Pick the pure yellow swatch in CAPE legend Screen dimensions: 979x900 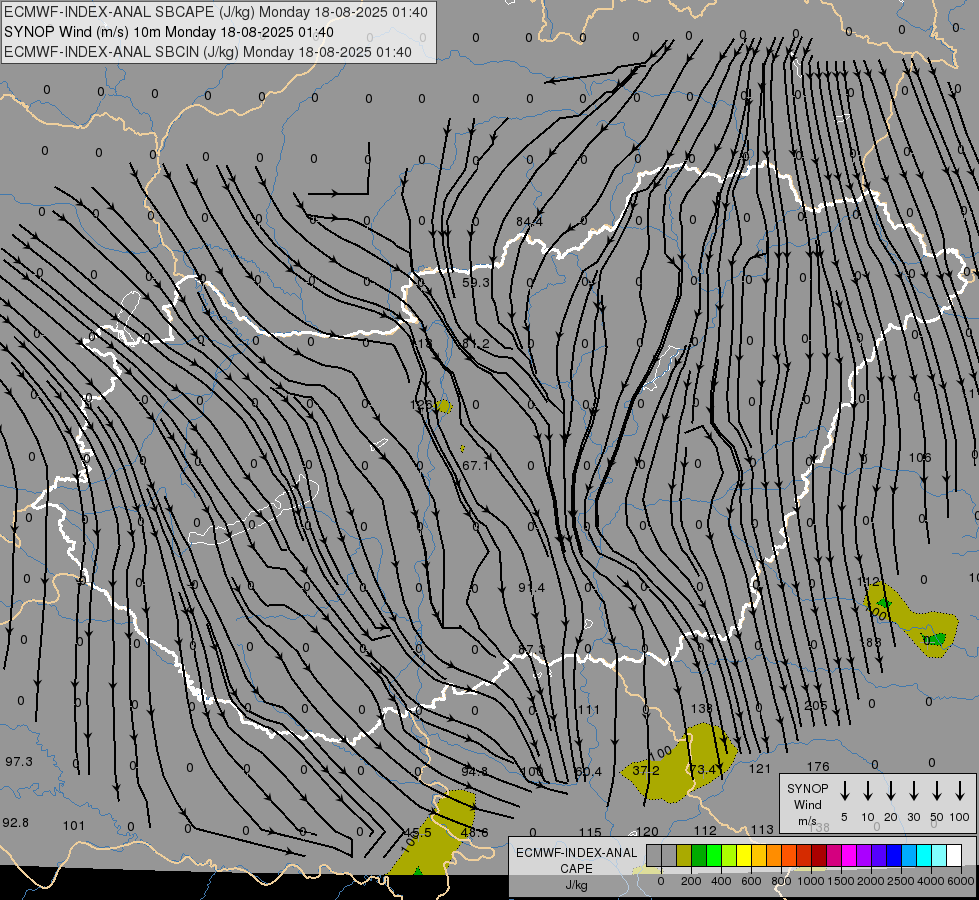[744, 855]
